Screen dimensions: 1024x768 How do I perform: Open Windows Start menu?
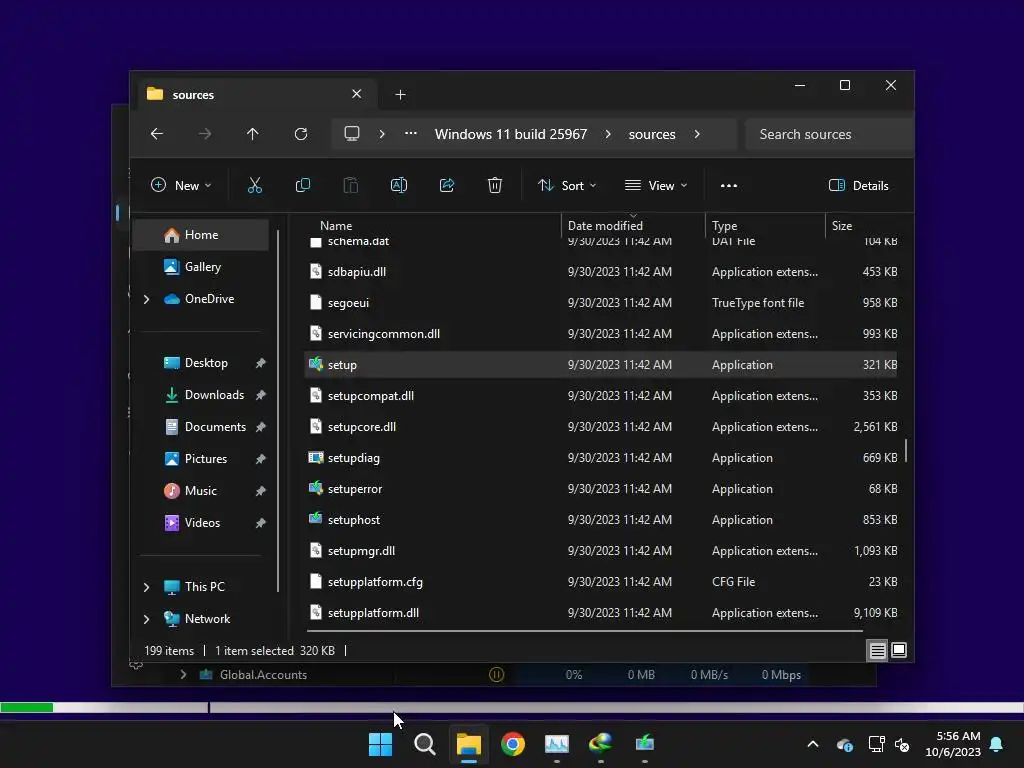[381, 744]
